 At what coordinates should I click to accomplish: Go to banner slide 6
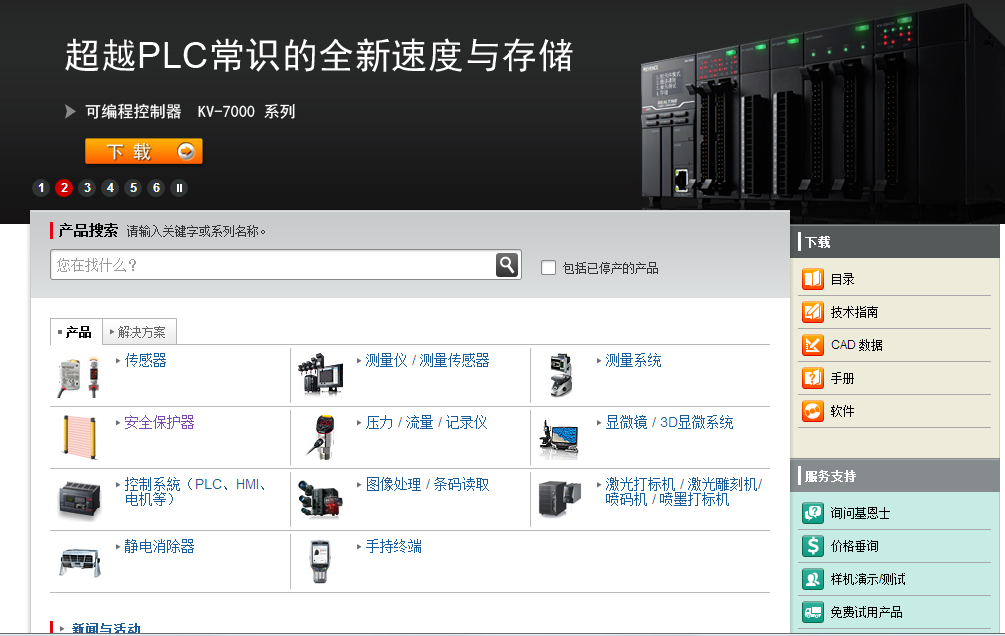point(156,188)
